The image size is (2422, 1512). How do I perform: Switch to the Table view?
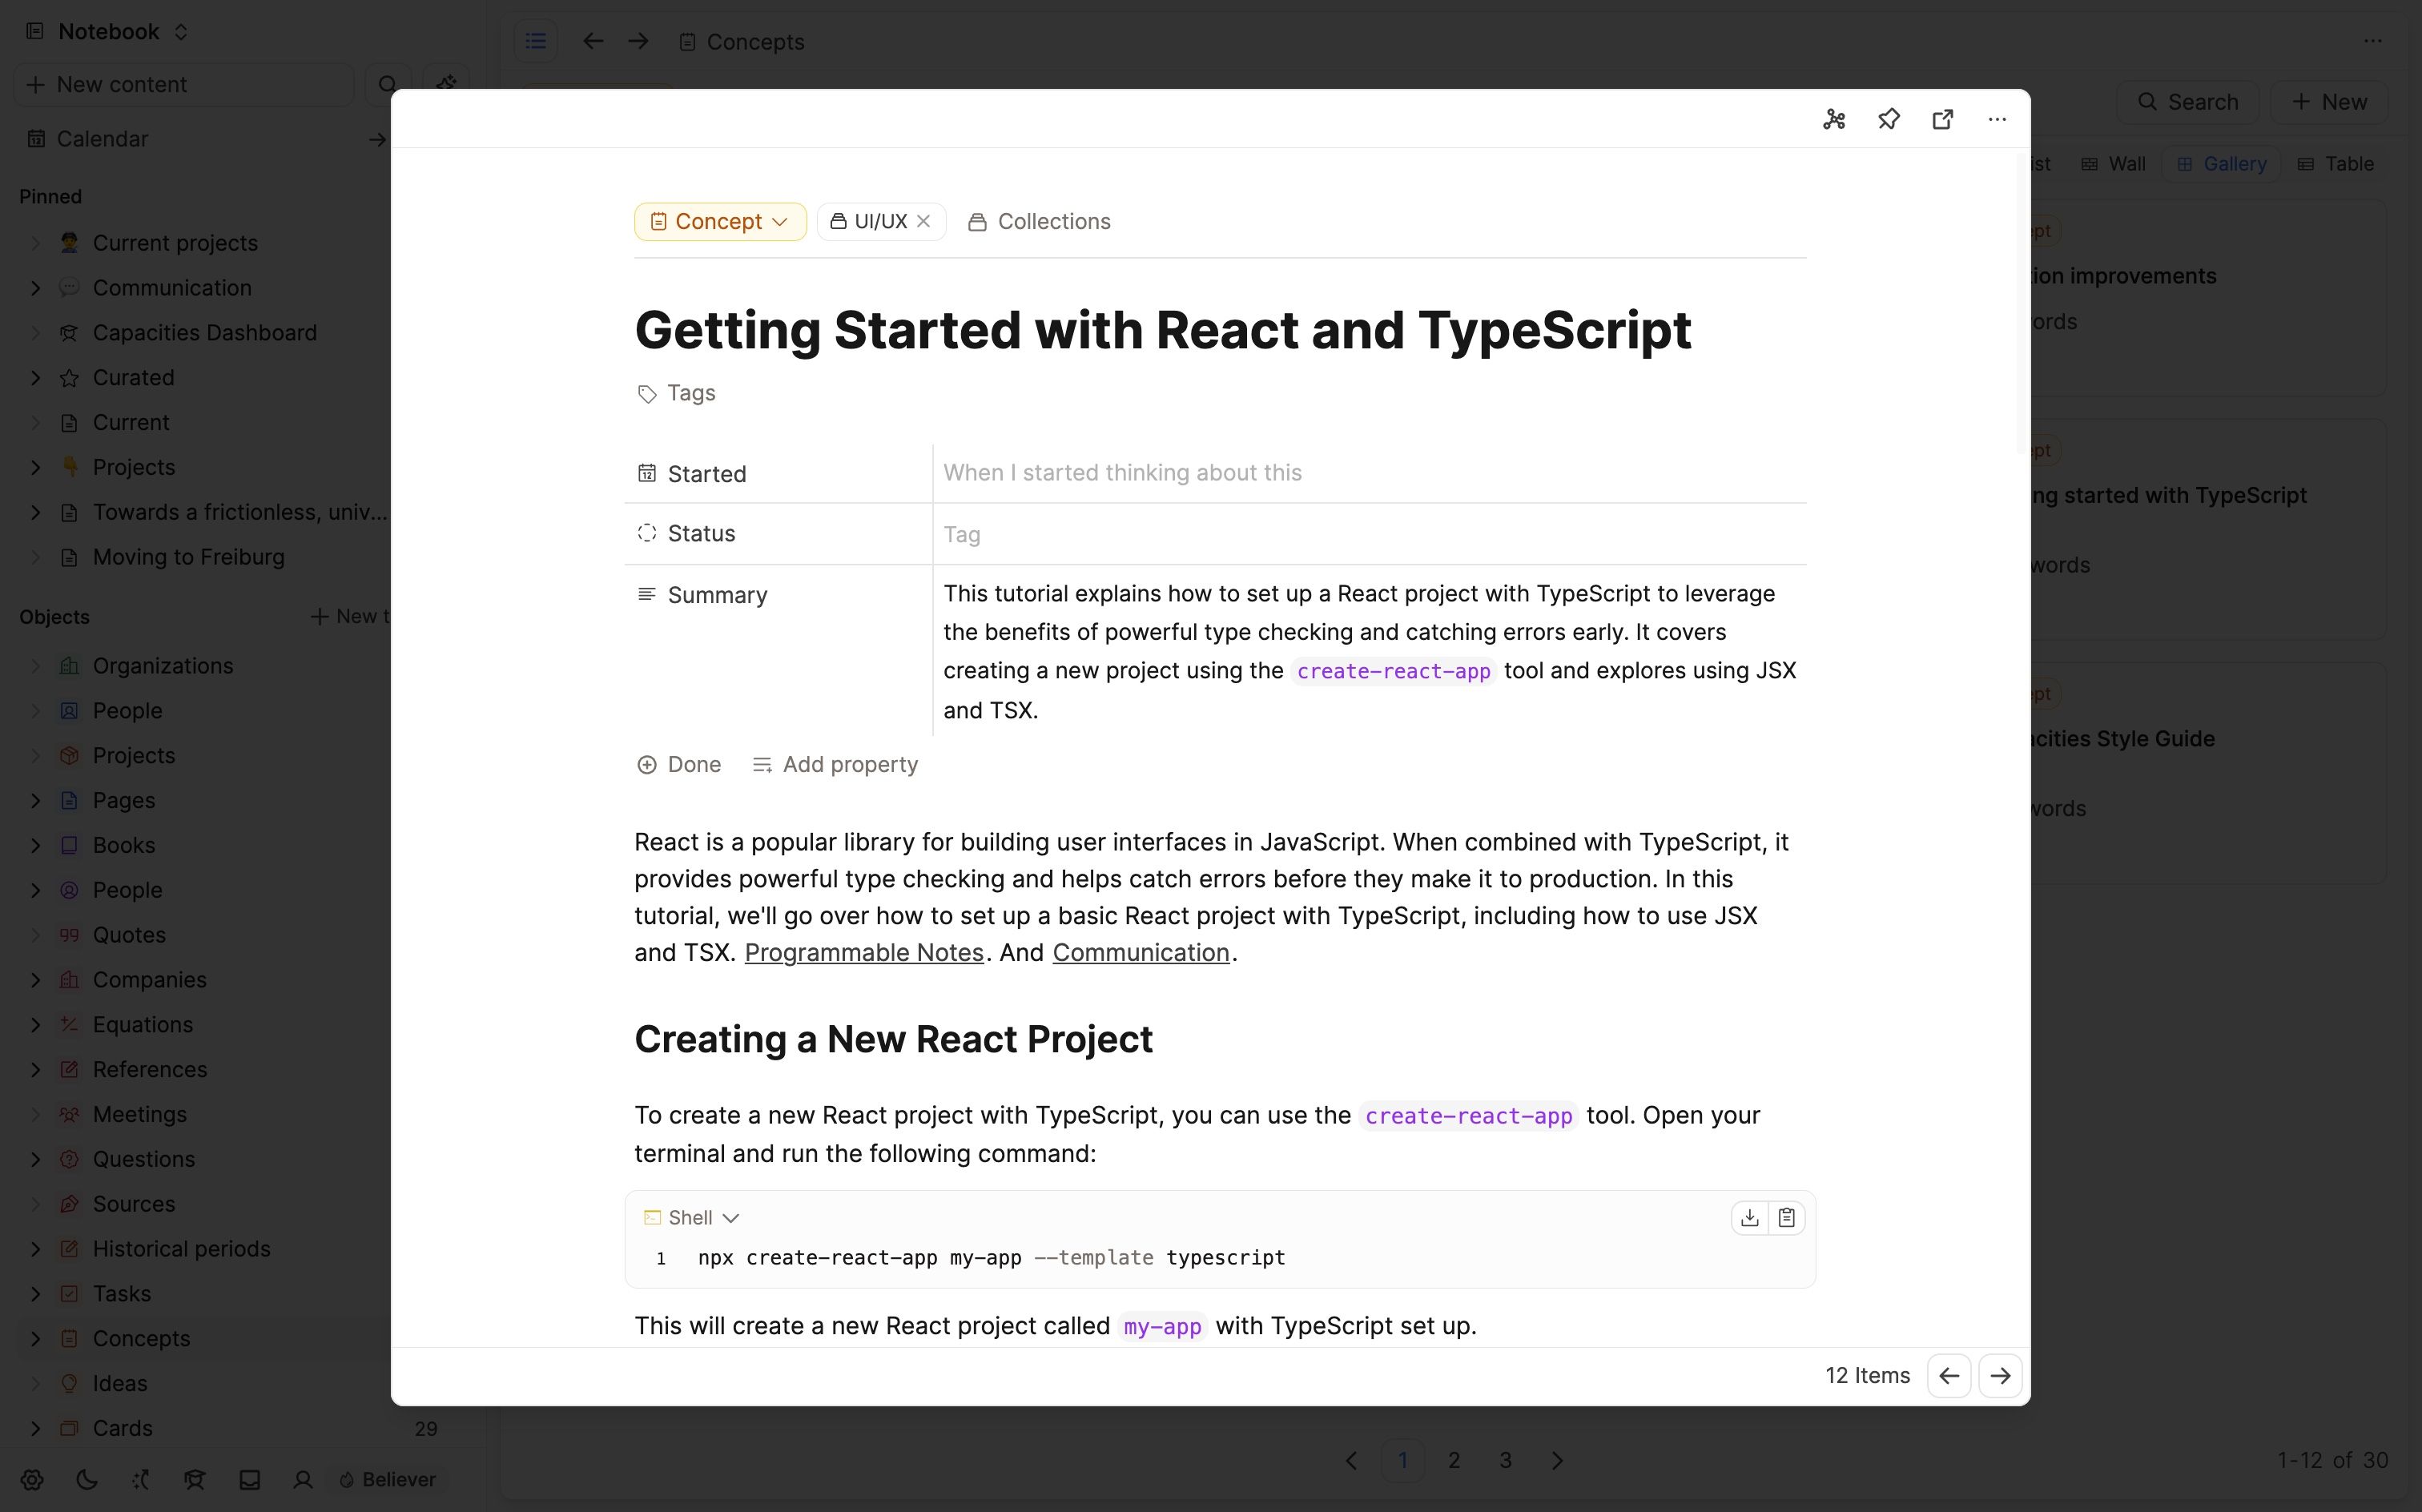[x=2337, y=163]
